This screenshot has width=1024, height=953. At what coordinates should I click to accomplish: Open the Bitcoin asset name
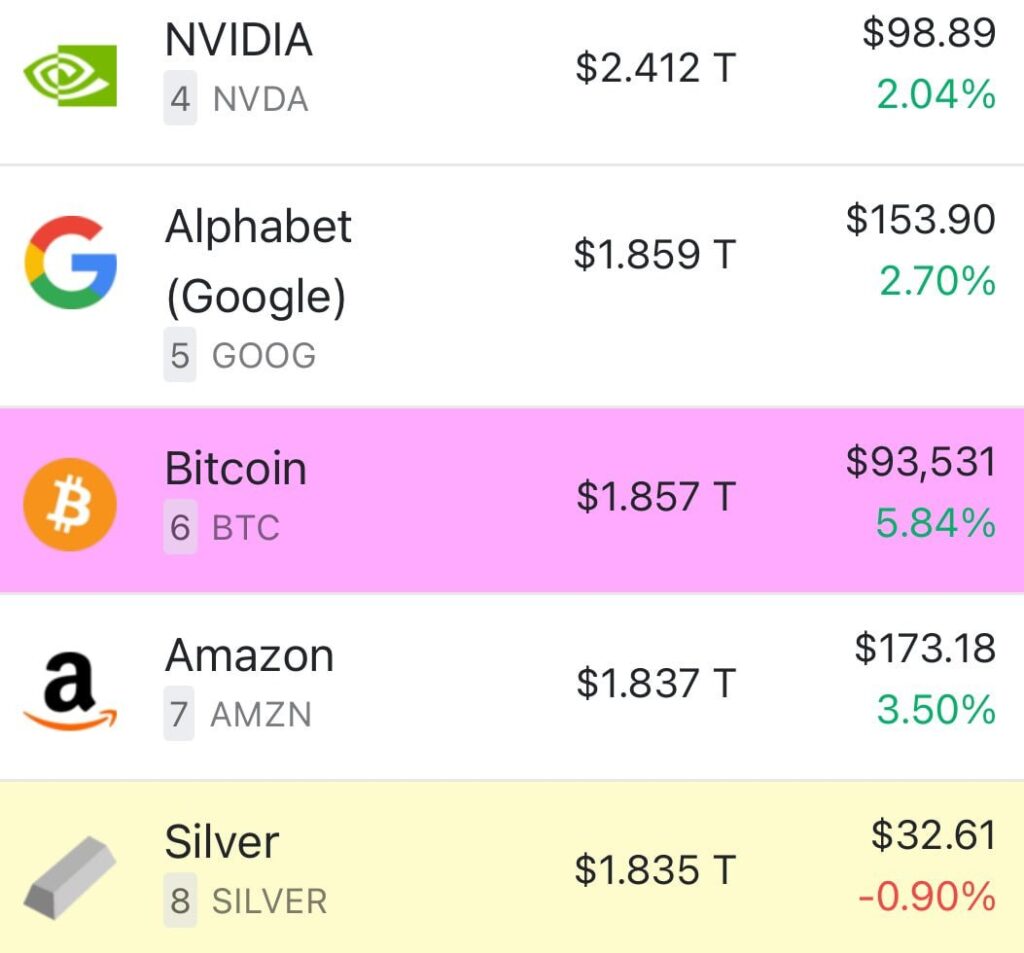[x=236, y=468]
